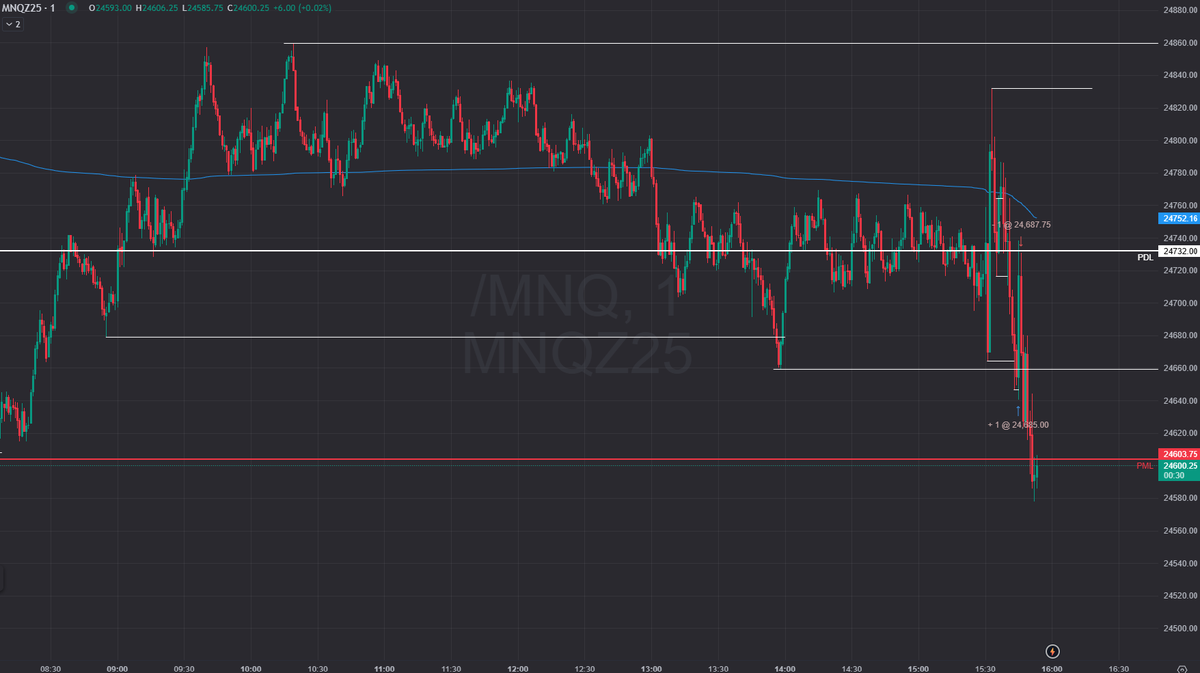
Task: Expand the collapsed indicators legend showing 2
Action: 12,24
